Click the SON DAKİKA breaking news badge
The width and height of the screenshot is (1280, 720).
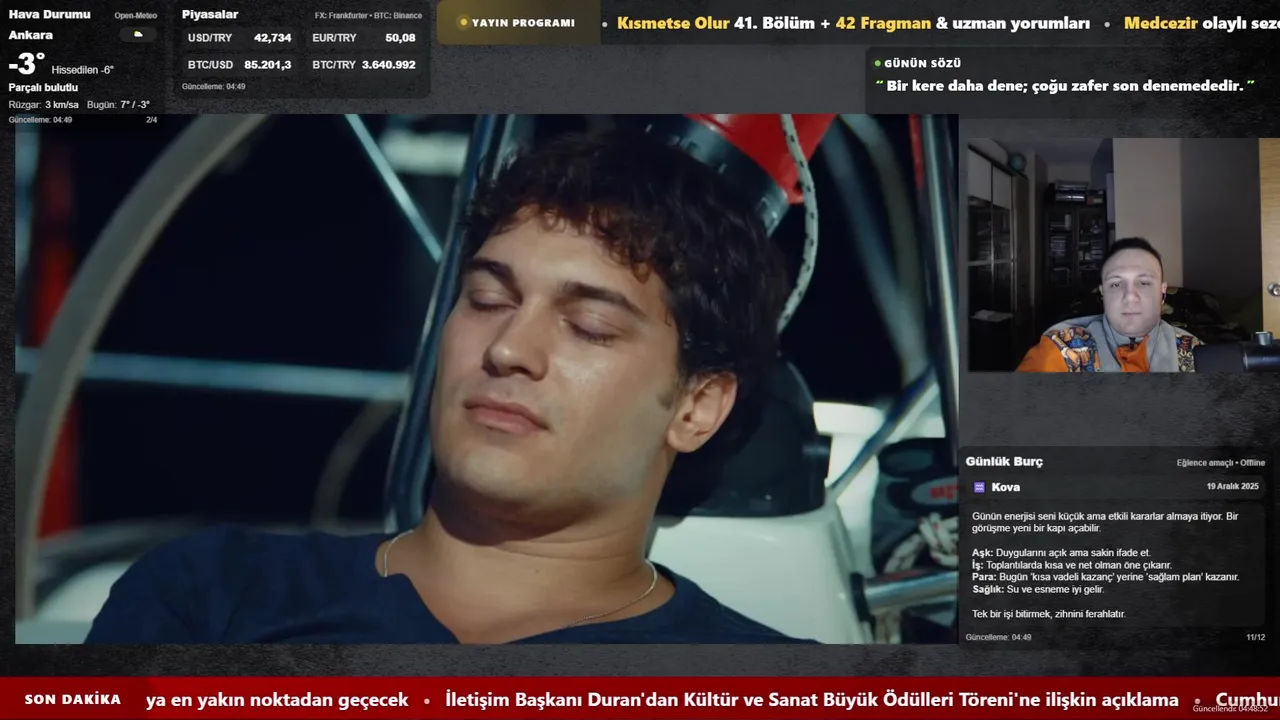tap(73, 699)
